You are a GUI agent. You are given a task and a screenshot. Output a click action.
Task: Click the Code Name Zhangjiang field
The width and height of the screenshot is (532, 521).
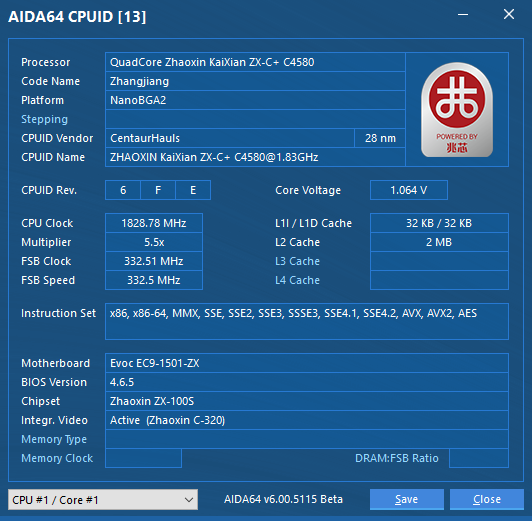pyautogui.click(x=255, y=81)
